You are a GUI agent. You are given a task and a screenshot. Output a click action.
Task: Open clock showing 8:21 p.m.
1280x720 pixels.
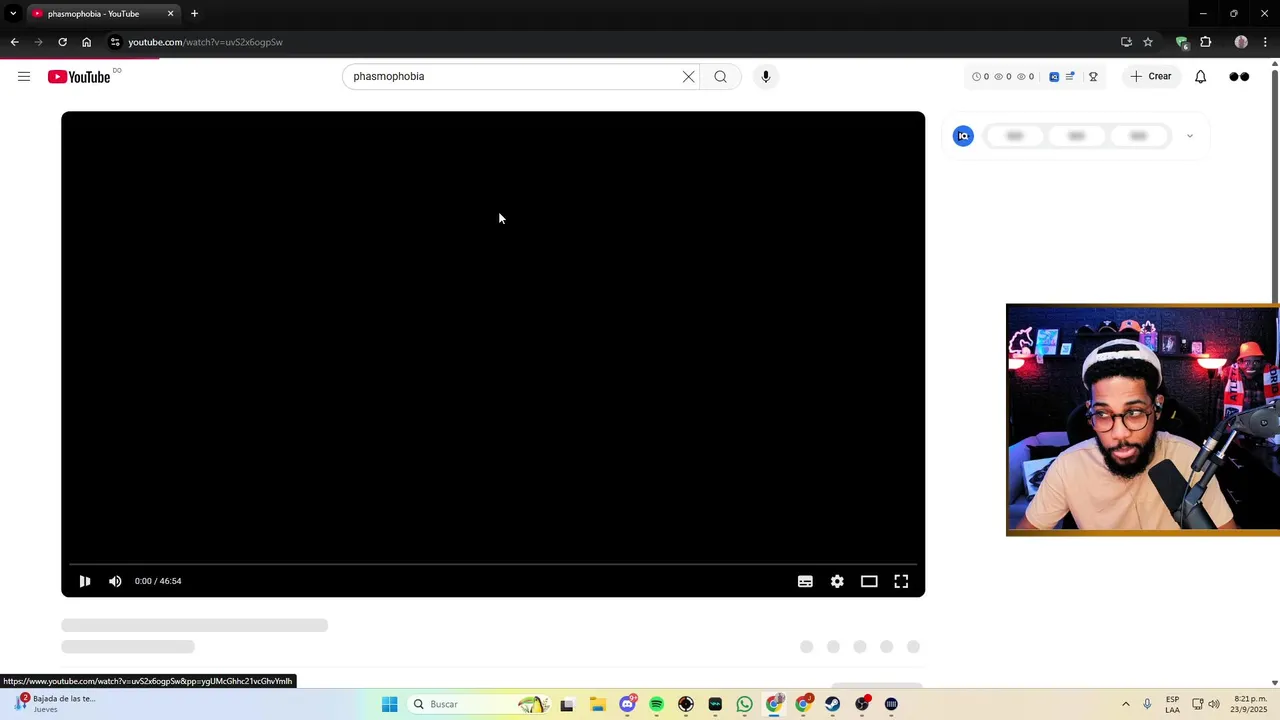click(1250, 704)
